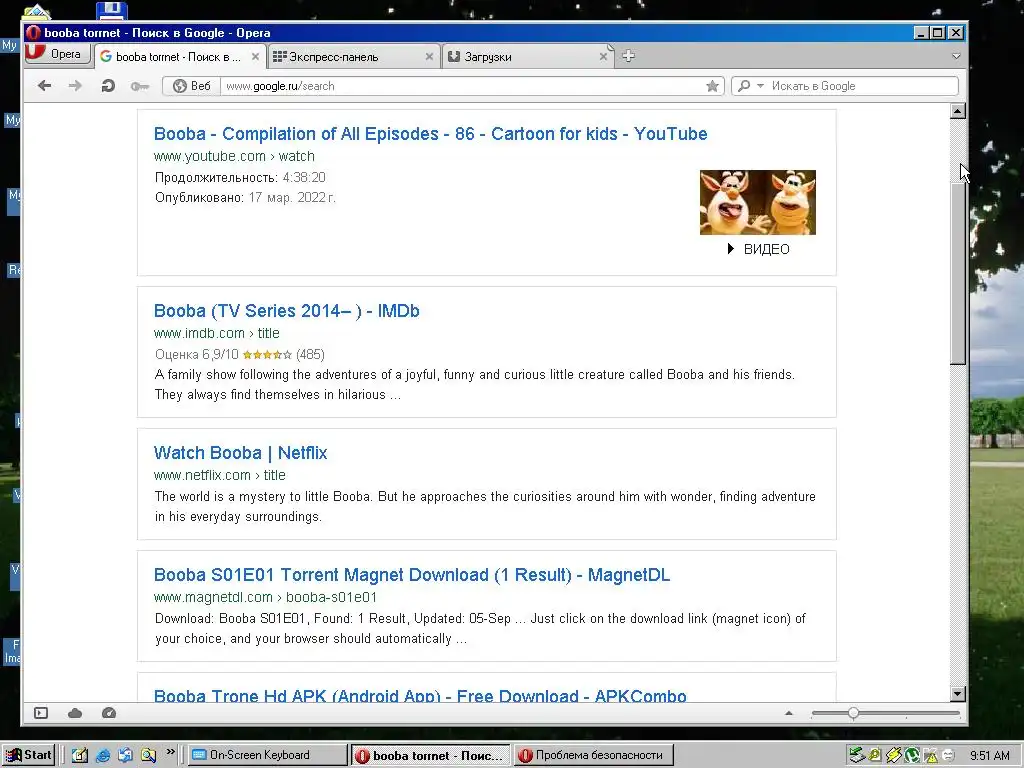Image resolution: width=1024 pixels, height=768 pixels.
Task: Click the first Quick Launch notepad icon
Action: (x=80, y=756)
